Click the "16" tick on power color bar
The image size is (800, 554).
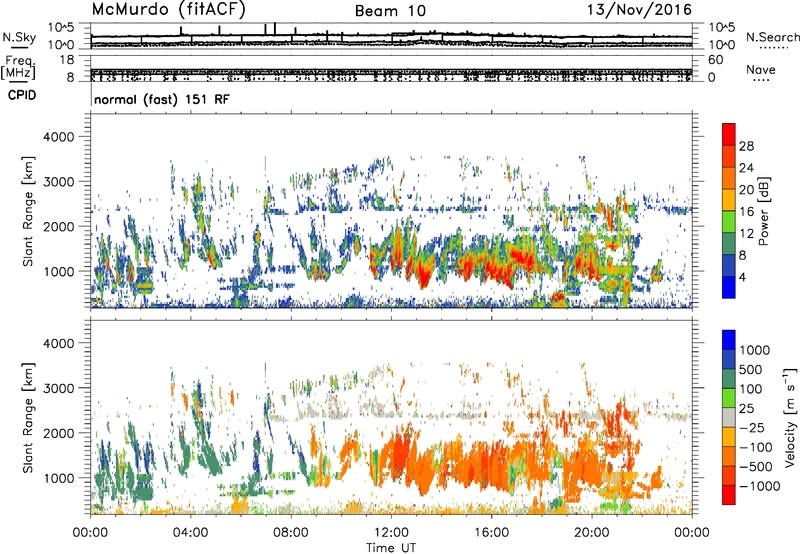click(x=746, y=212)
